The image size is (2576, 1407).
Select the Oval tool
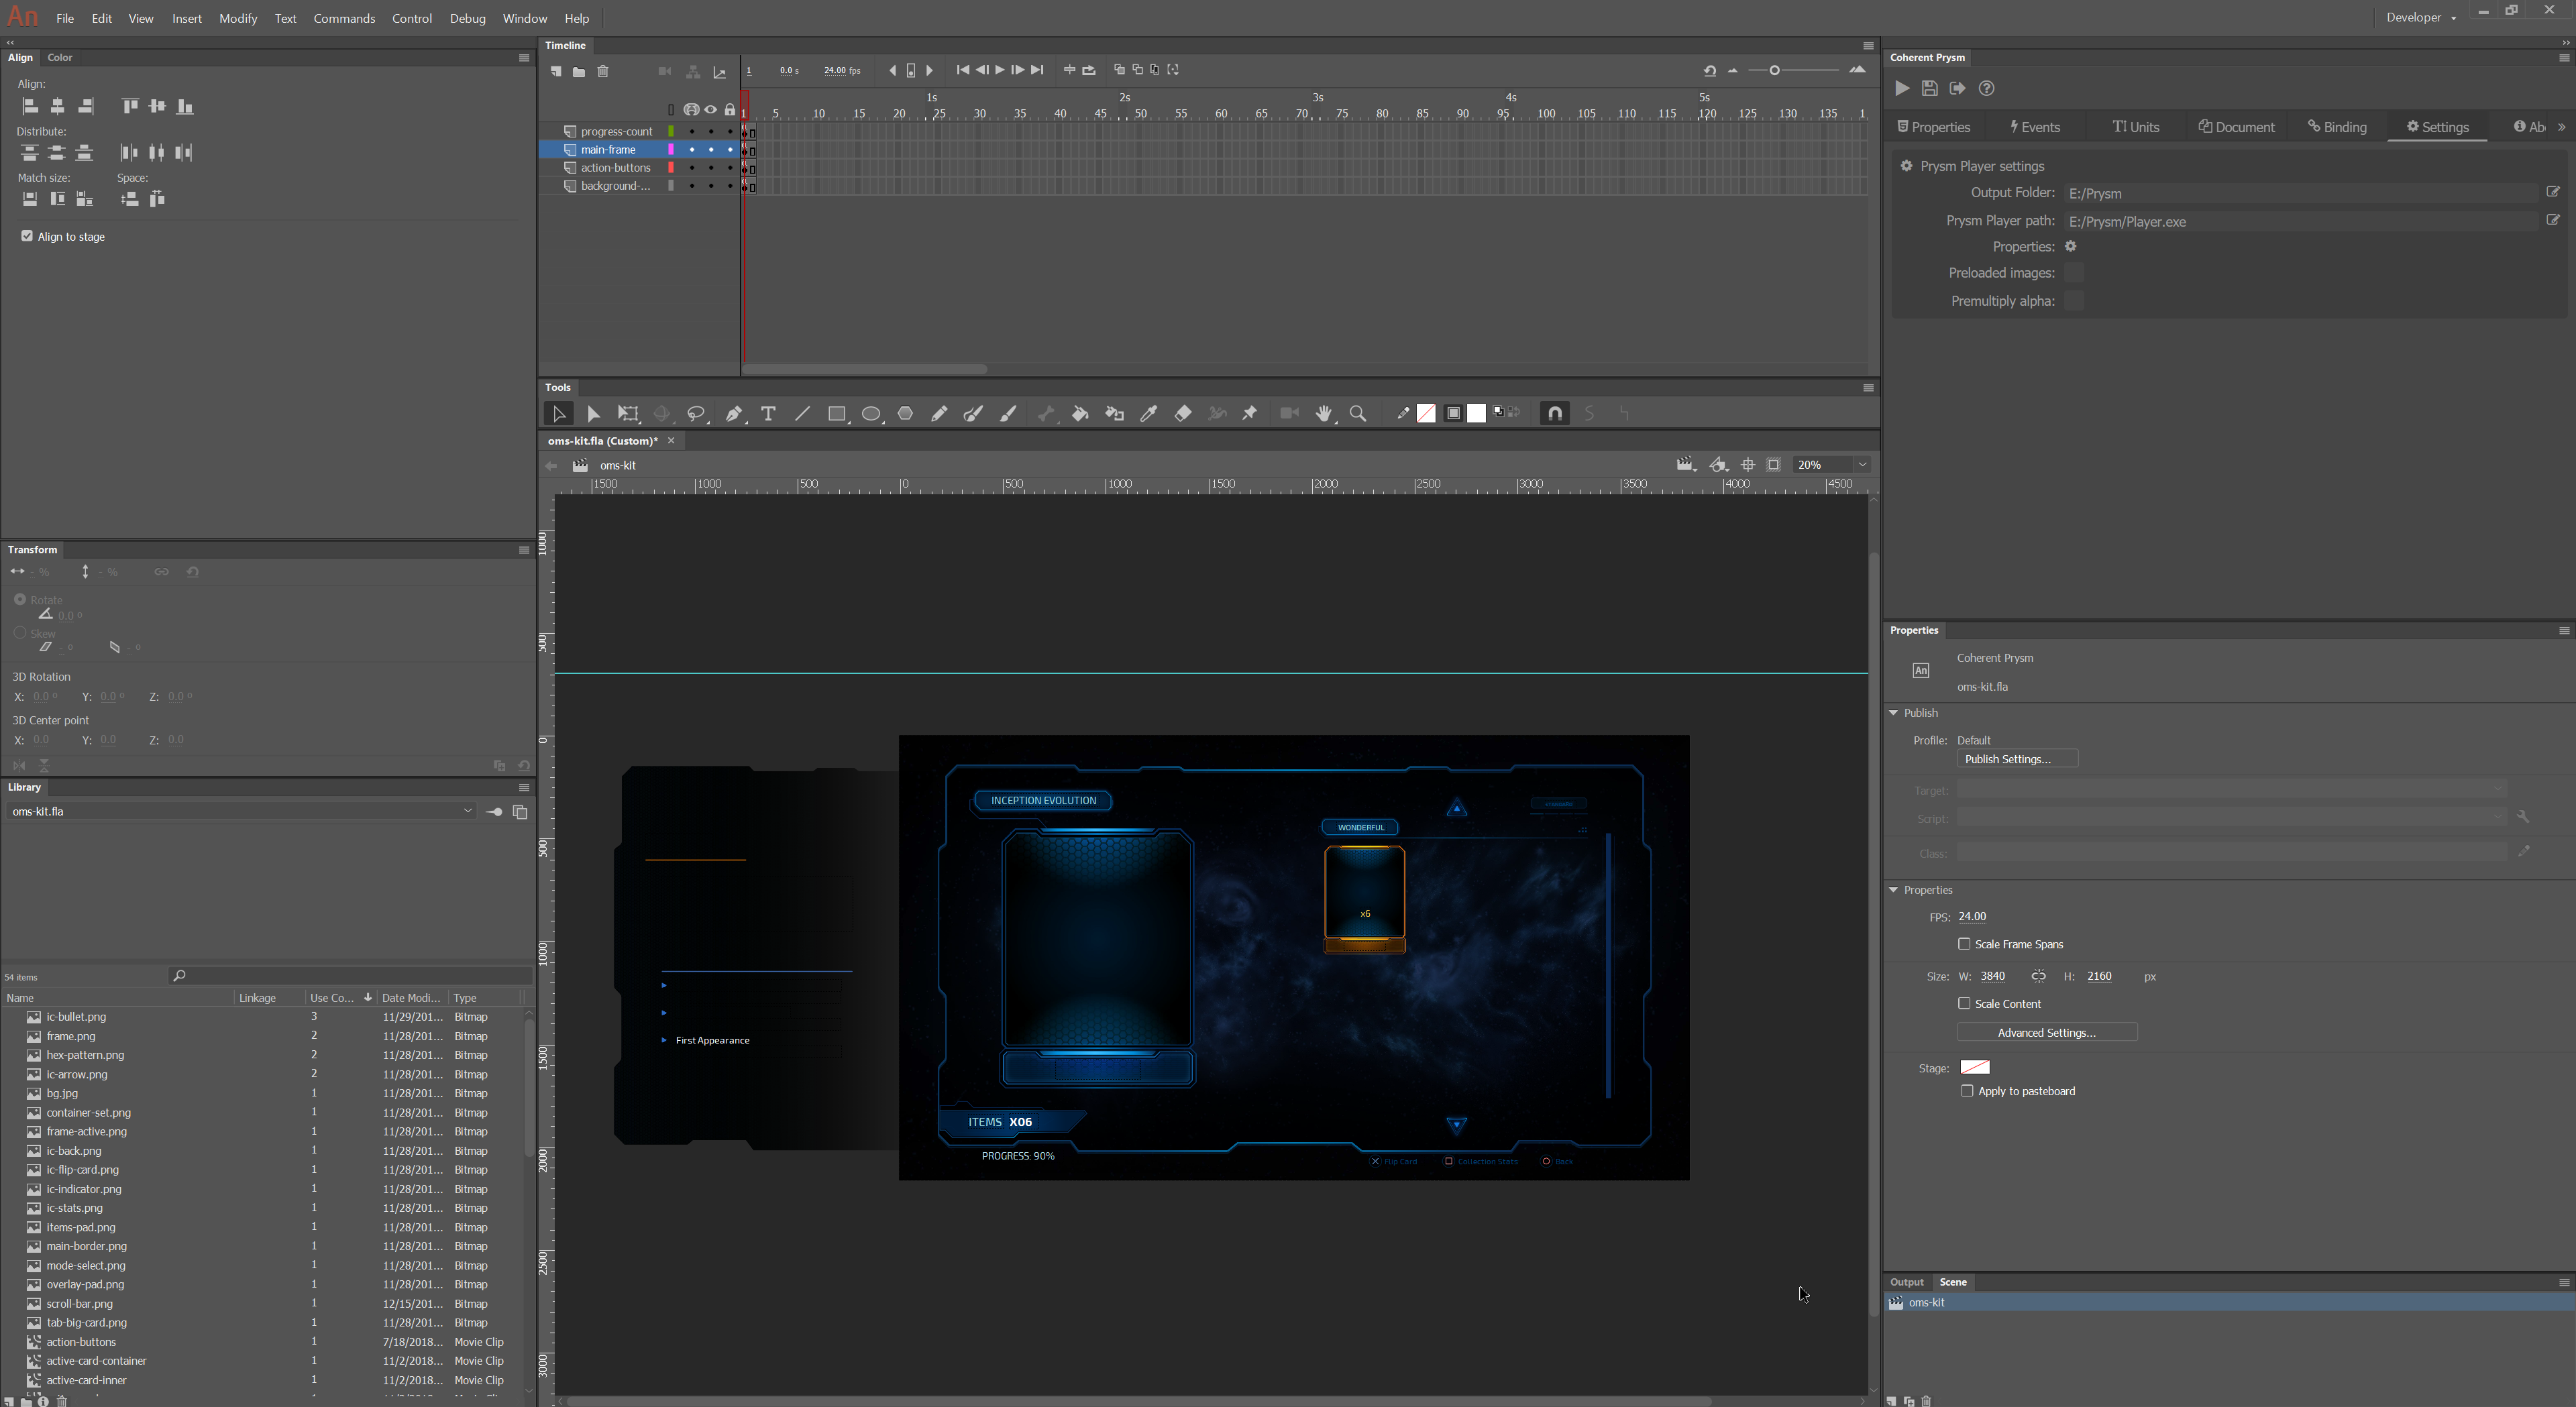coord(871,413)
